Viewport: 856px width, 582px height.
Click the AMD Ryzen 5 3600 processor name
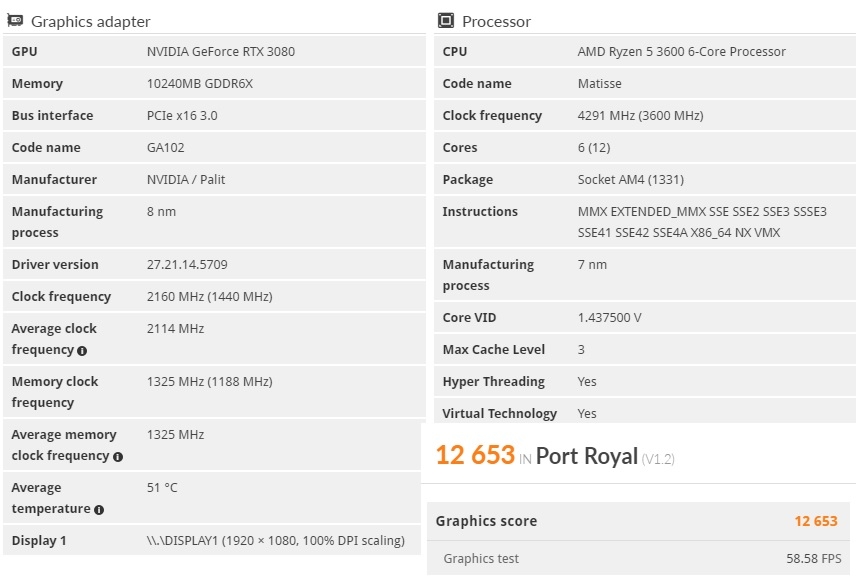pos(681,51)
